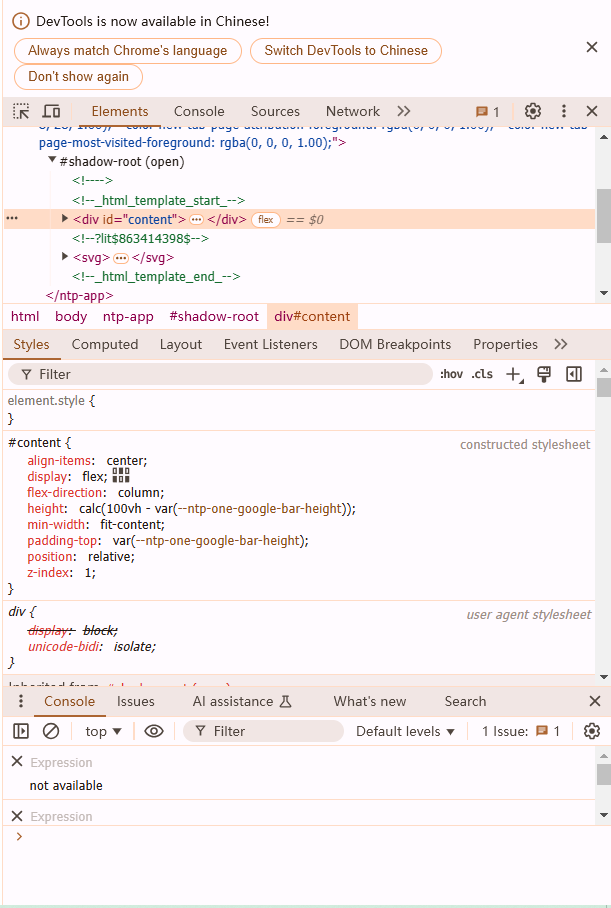Activate the inspect element picker icon
This screenshot has height=908, width=611.
click(21, 111)
